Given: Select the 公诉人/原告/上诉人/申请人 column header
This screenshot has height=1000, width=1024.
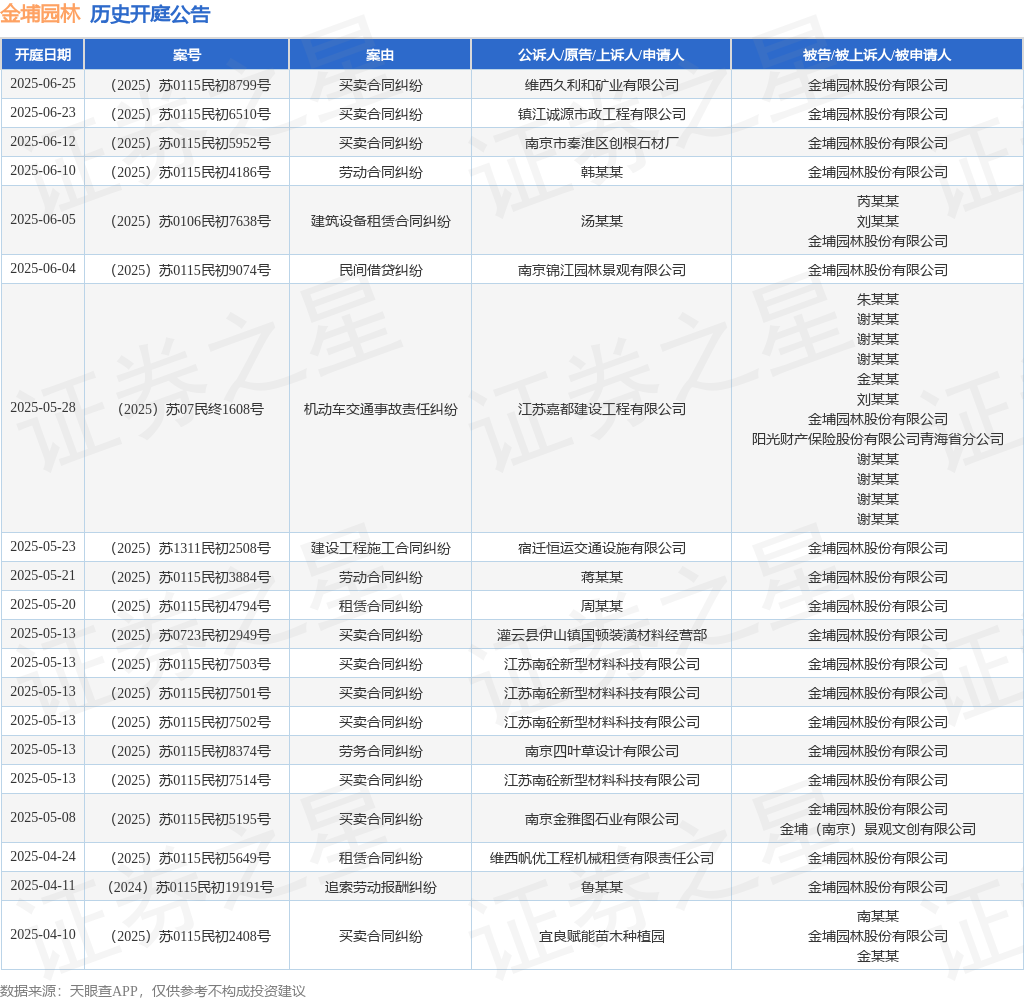Looking at the screenshot, I should coord(601,55).
